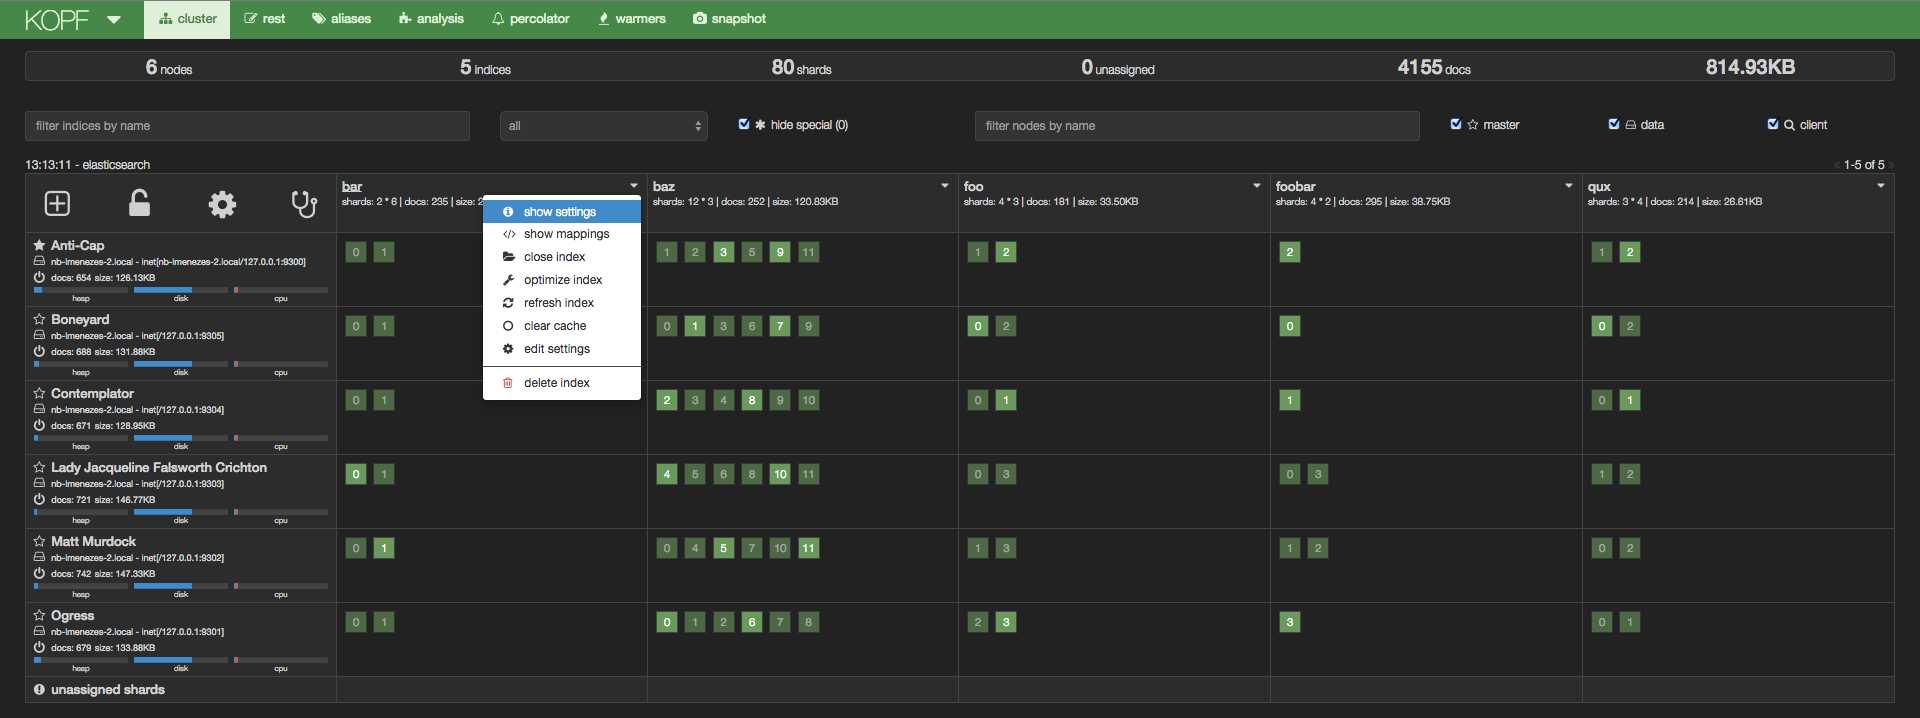1920x718 pixels.
Task: Open qux index dropdown arrow
Action: point(1881,186)
